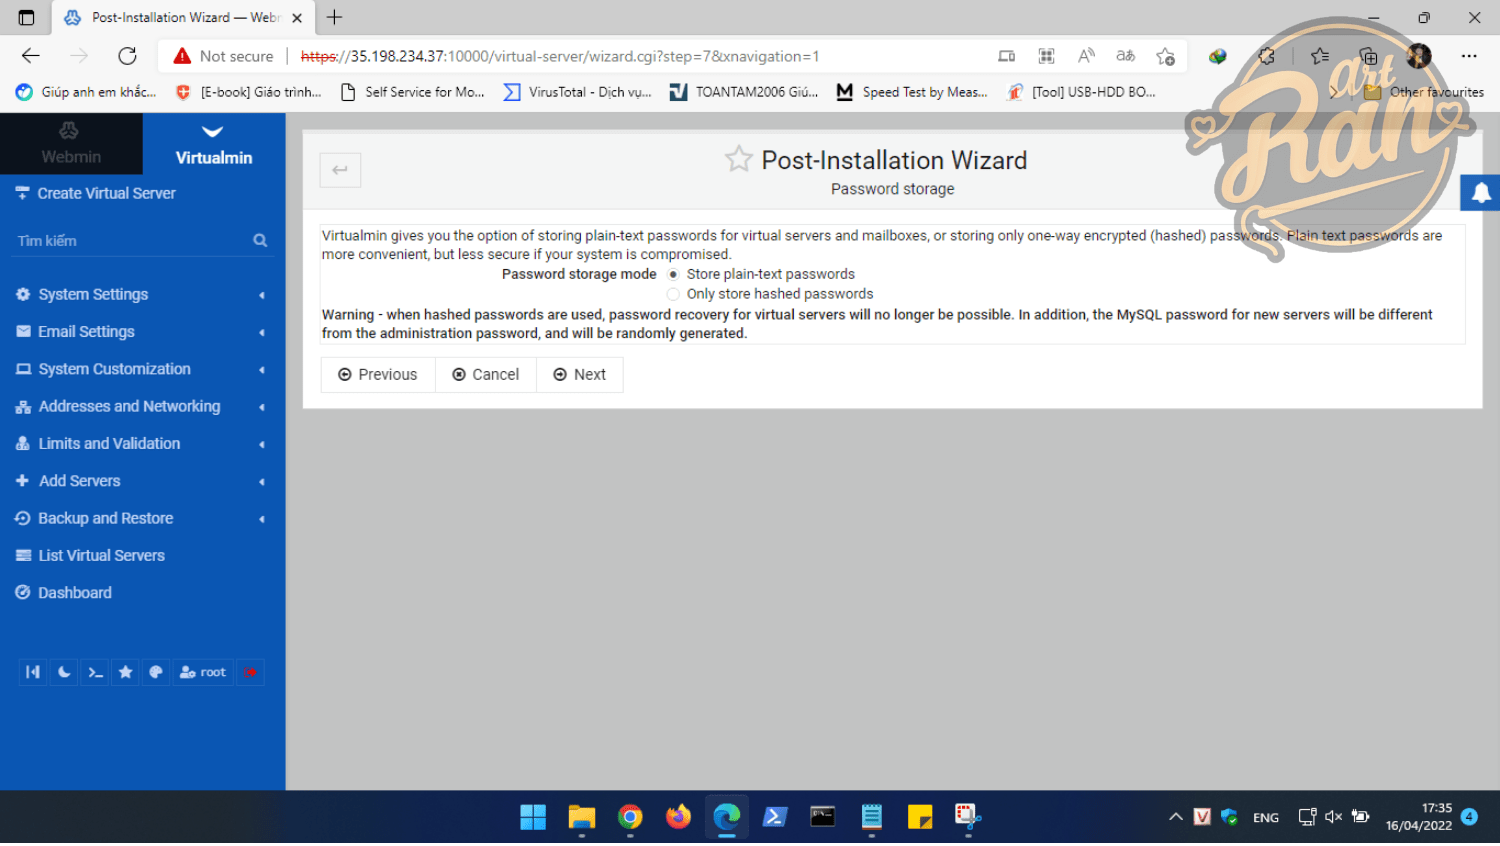This screenshot has height=846, width=1500.
Task: Open Self Service for Mo... bookmark
Action: click(x=413, y=92)
